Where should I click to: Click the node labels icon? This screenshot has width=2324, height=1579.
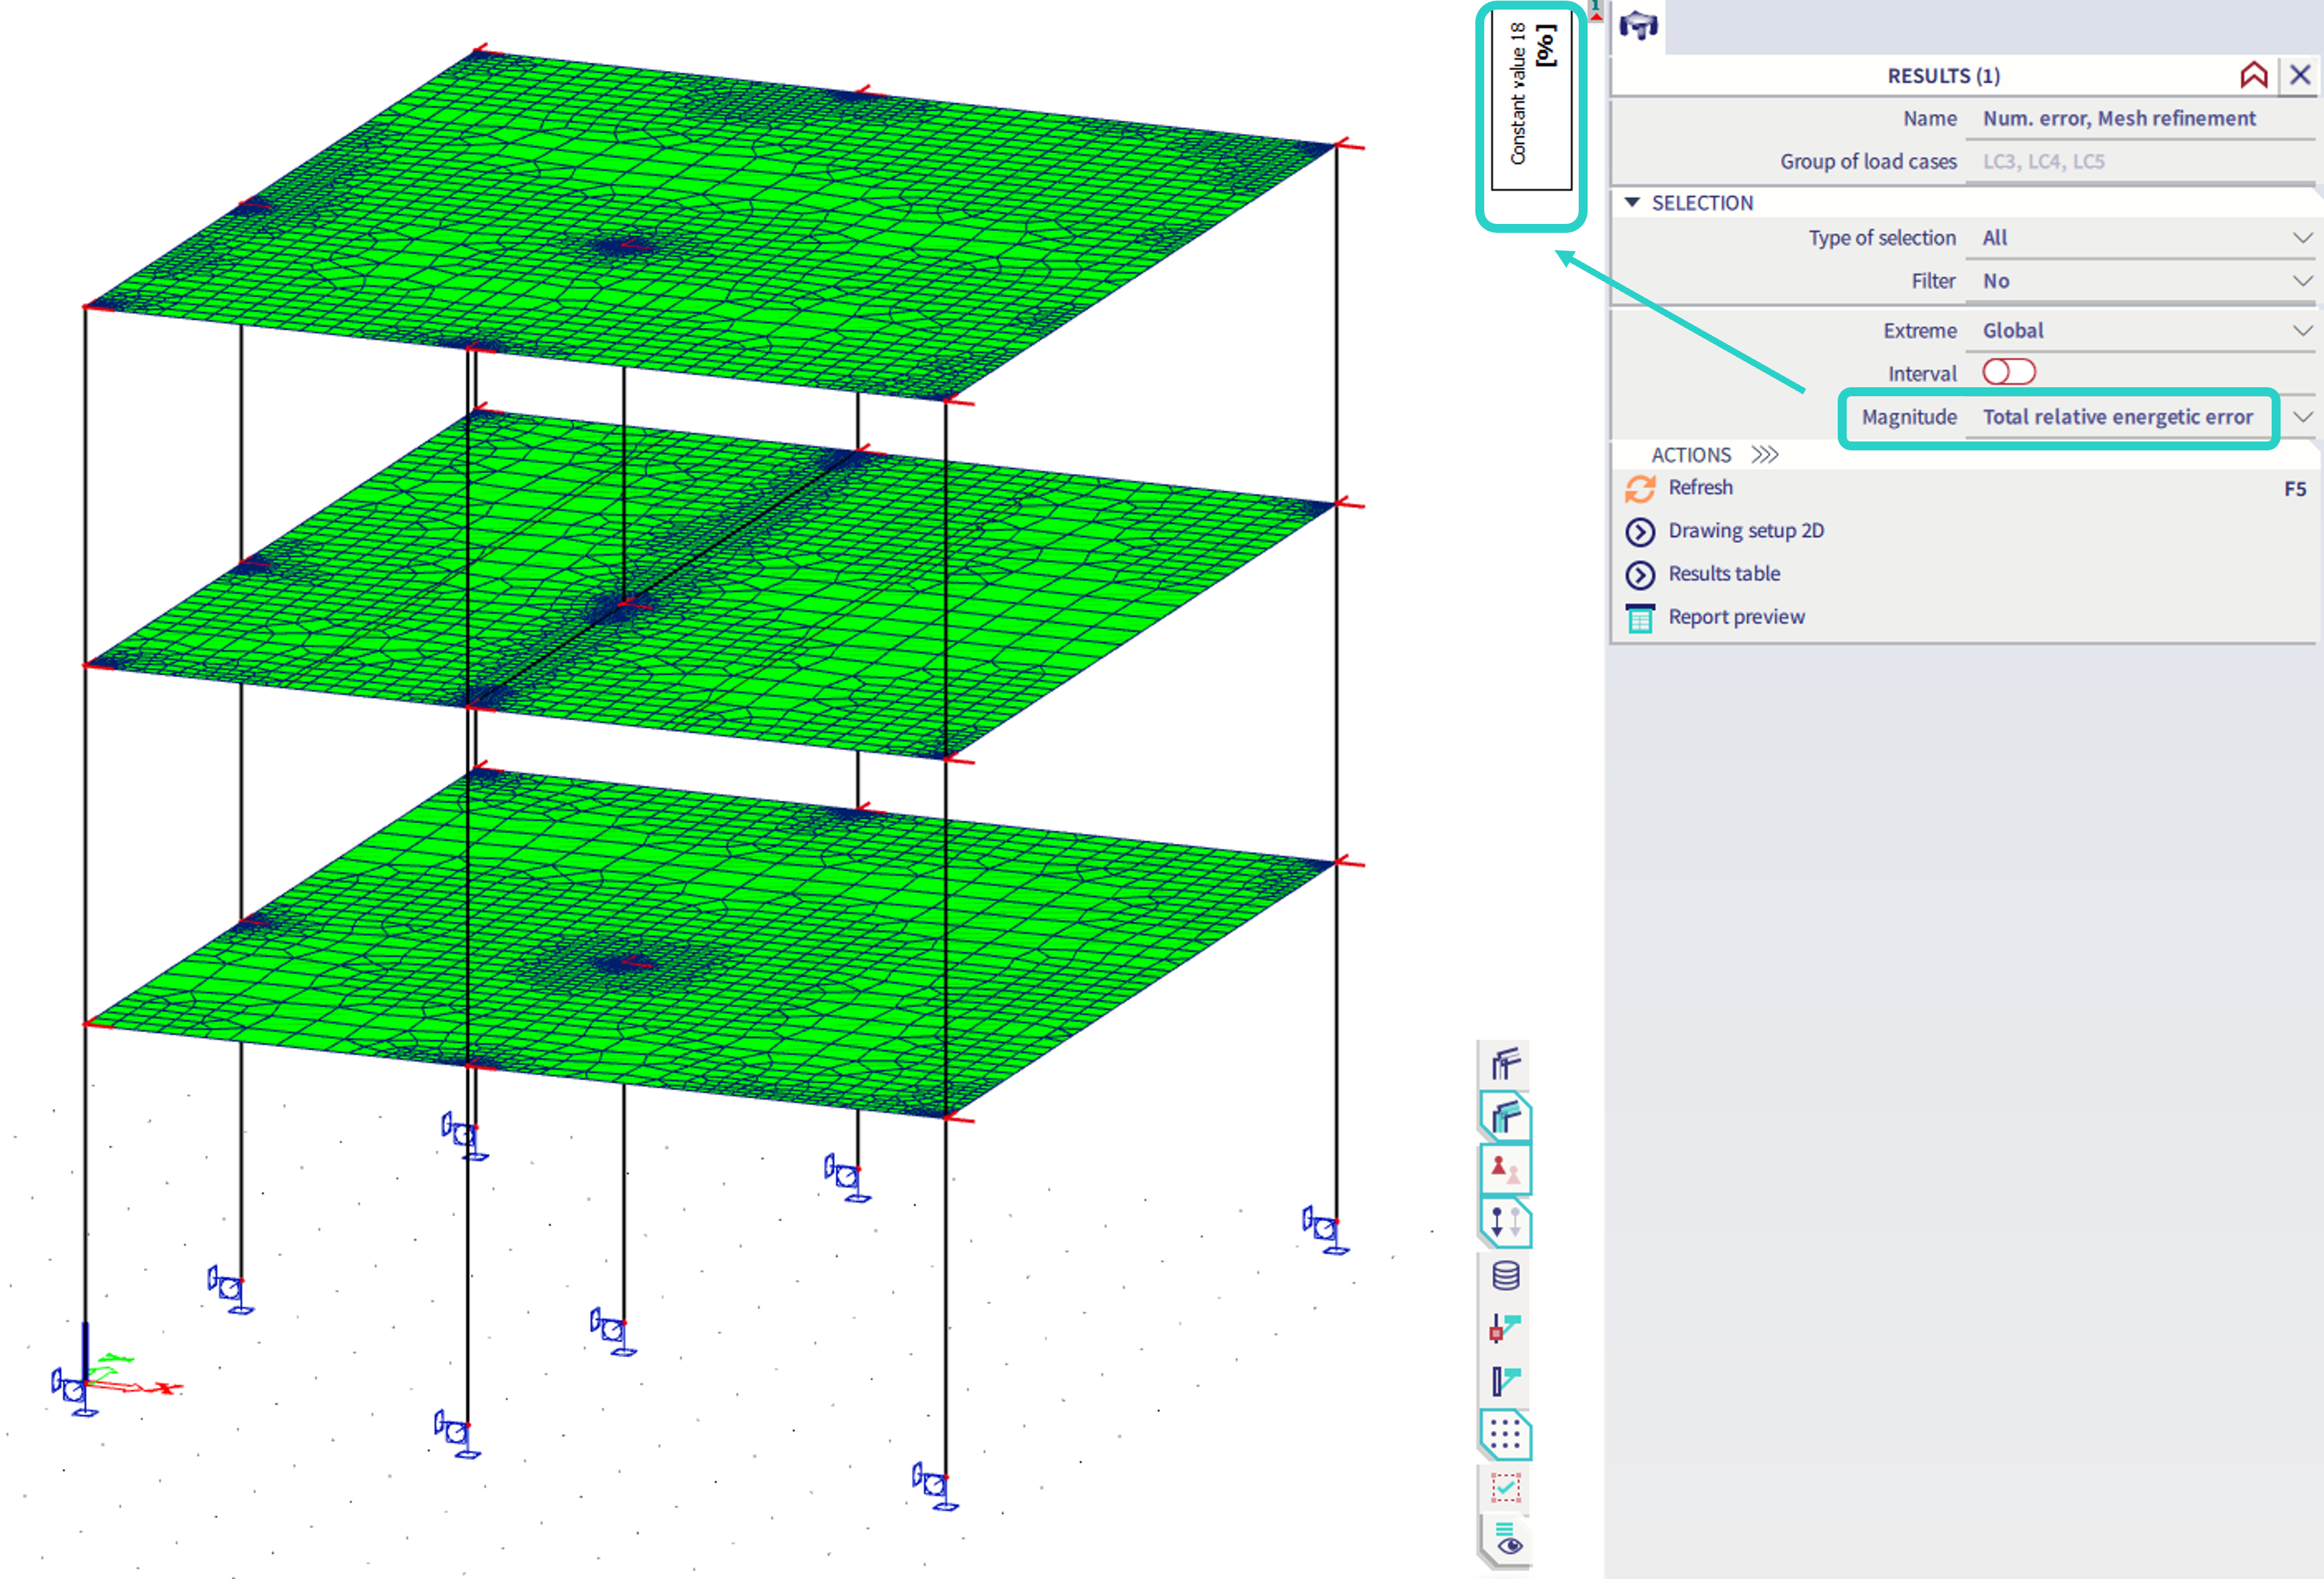[1505, 1328]
